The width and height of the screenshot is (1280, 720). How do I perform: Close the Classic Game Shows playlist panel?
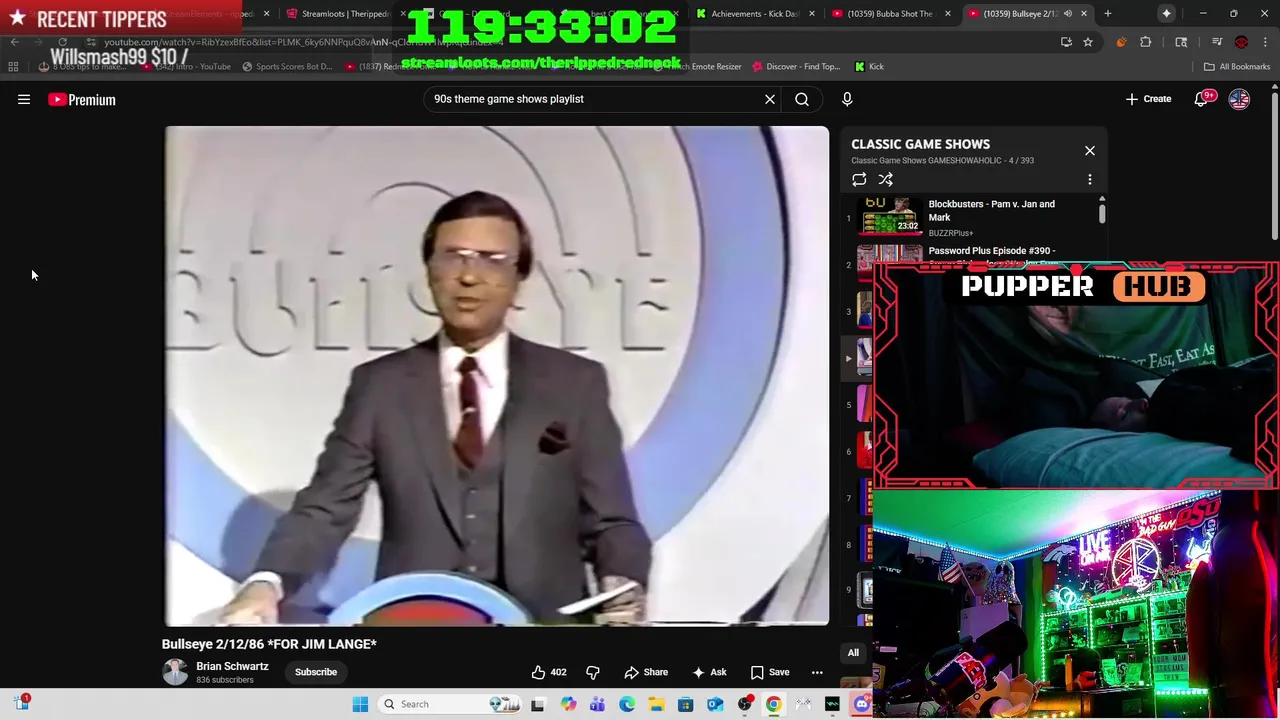pyautogui.click(x=1090, y=151)
